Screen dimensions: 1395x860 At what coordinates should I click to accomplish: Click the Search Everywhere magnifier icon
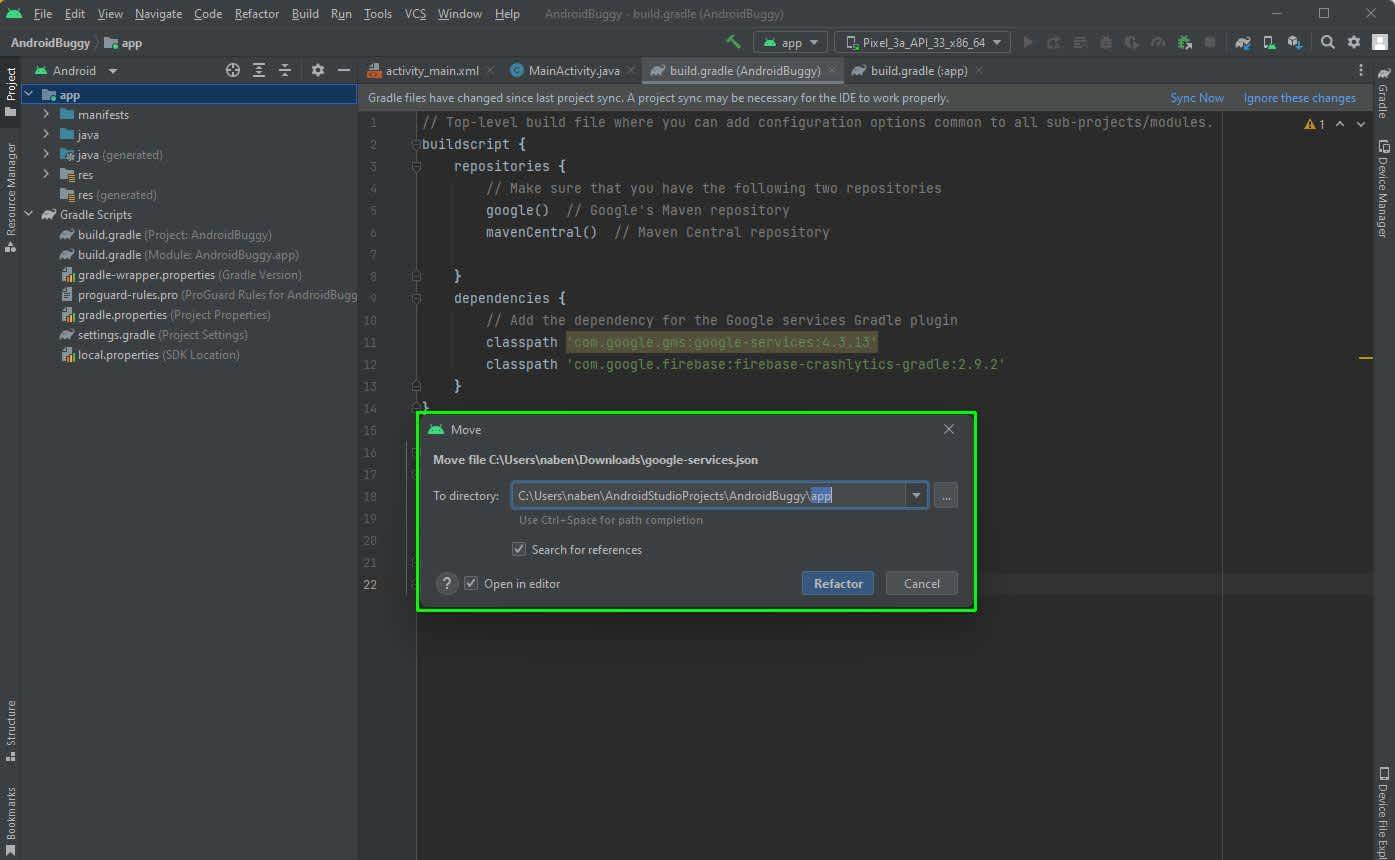[x=1328, y=42]
